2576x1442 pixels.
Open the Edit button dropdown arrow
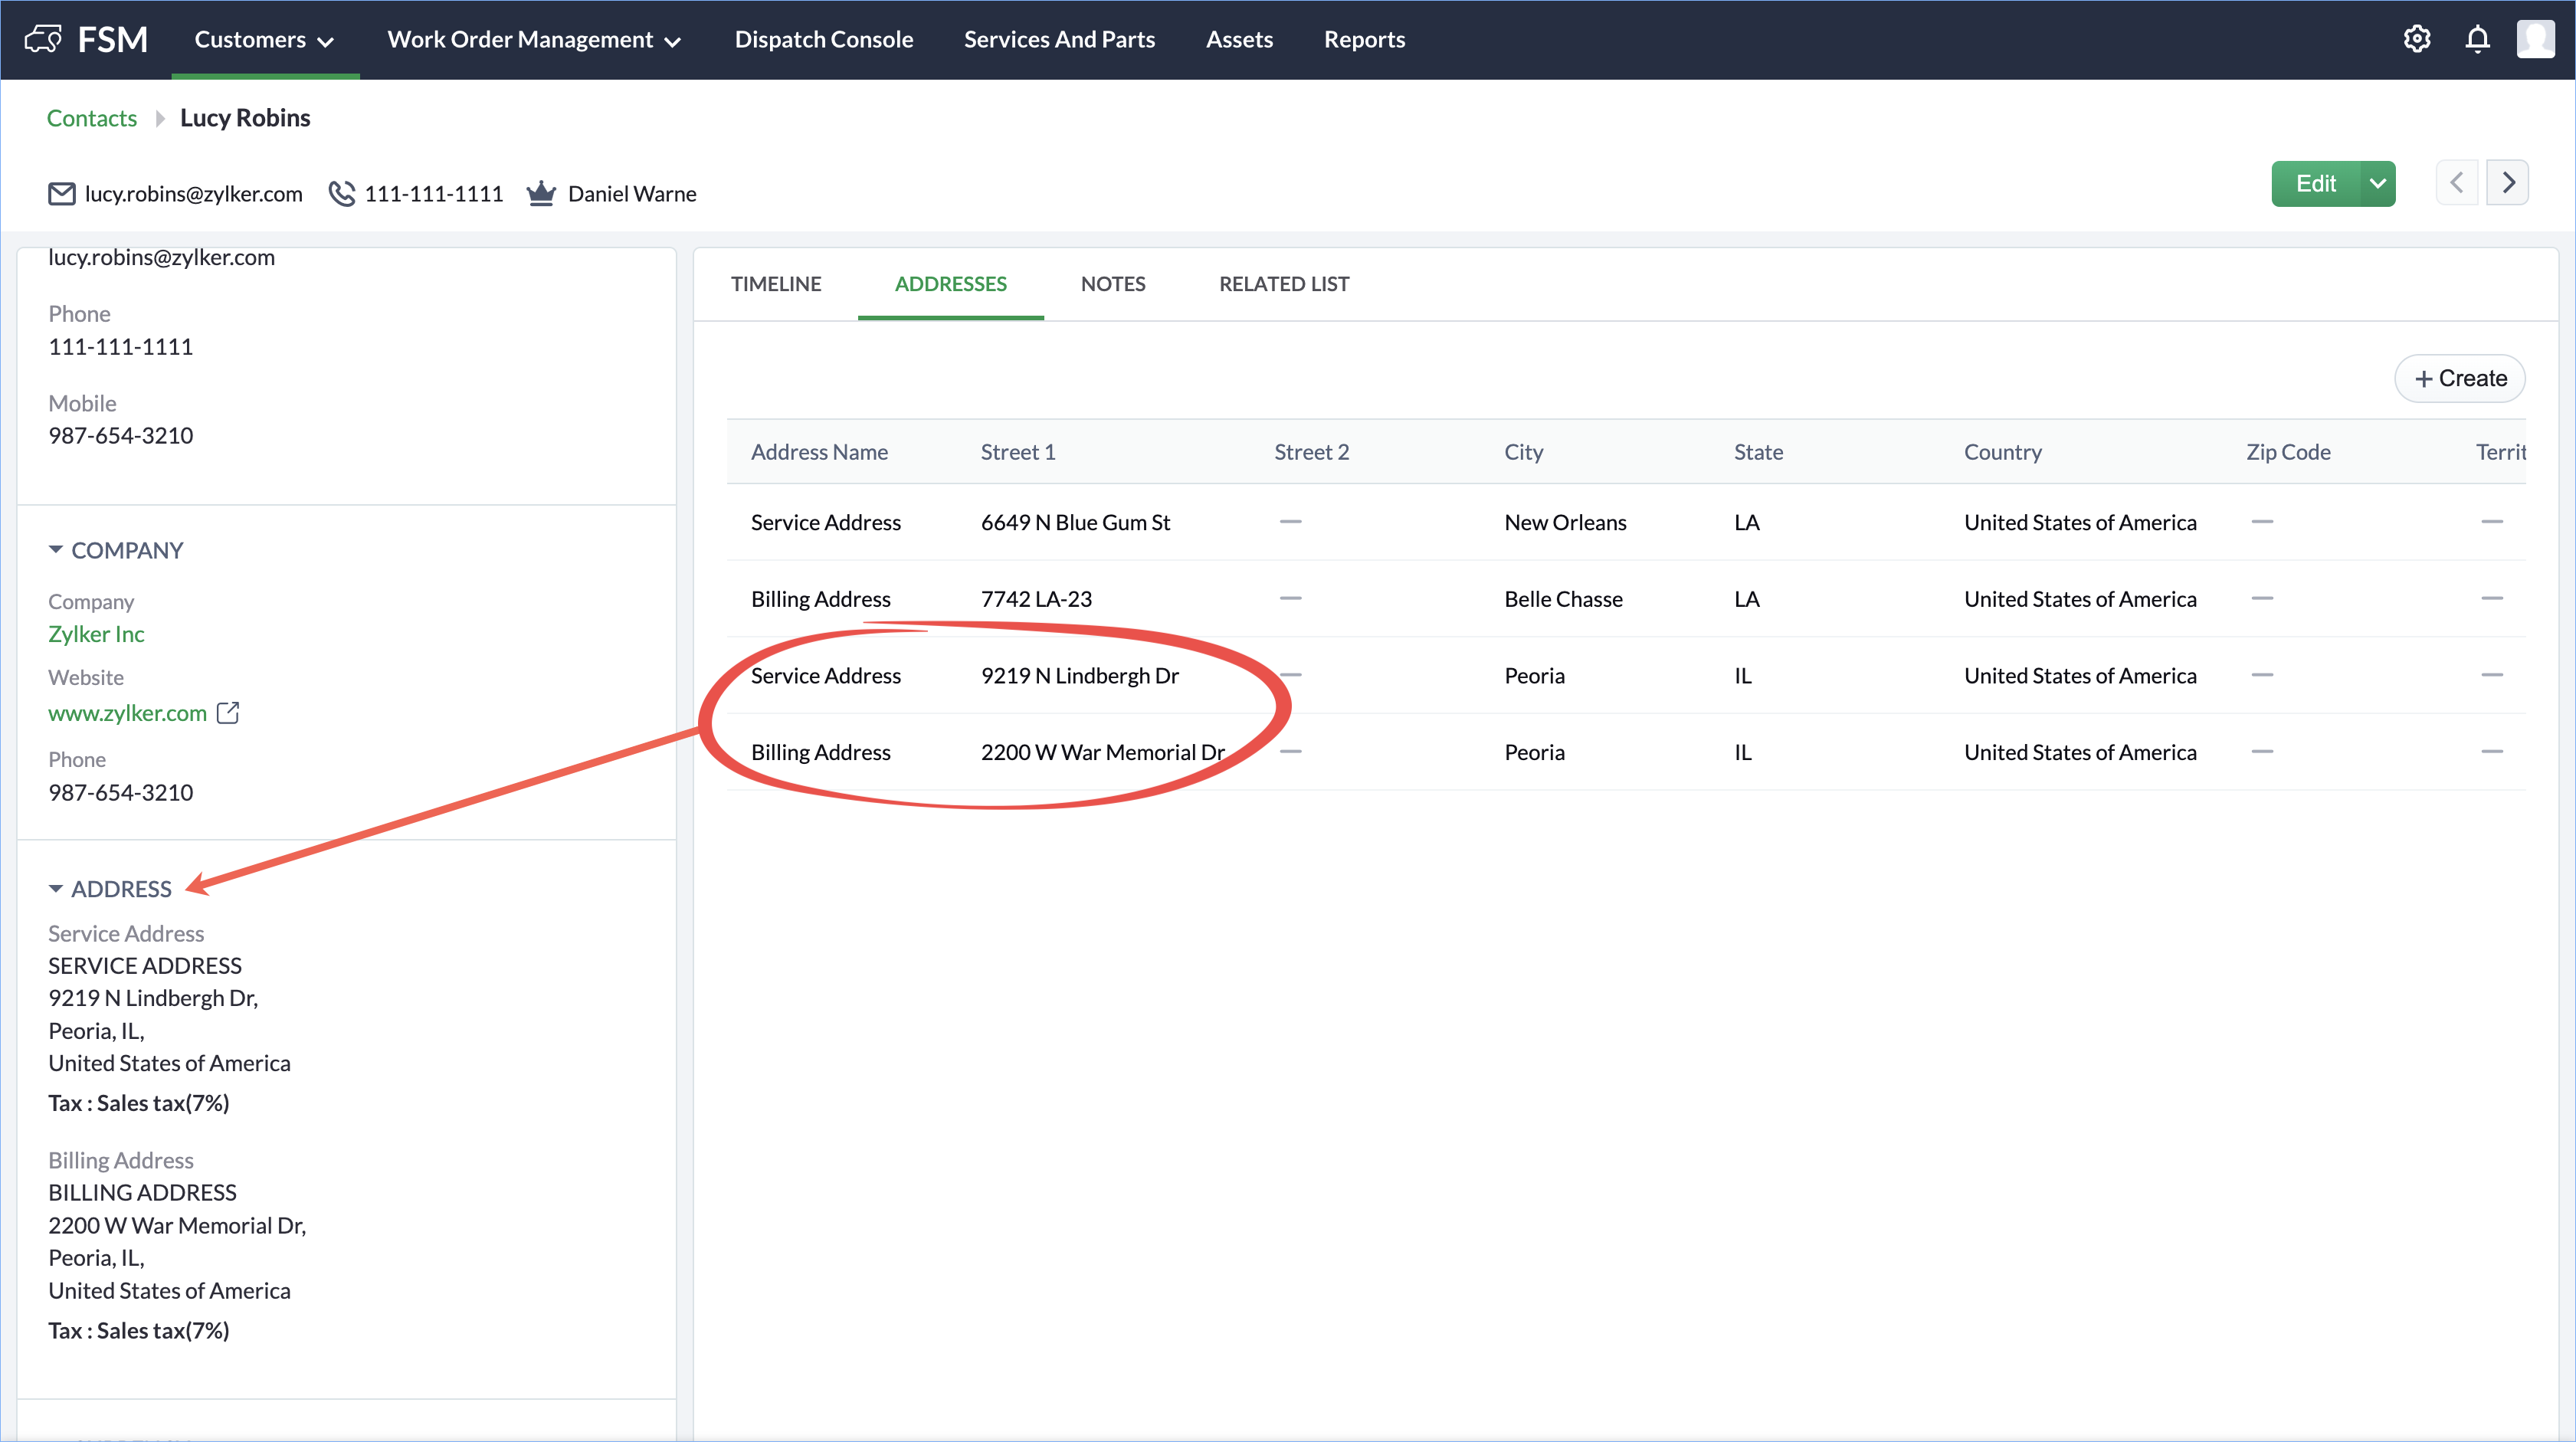[2378, 184]
